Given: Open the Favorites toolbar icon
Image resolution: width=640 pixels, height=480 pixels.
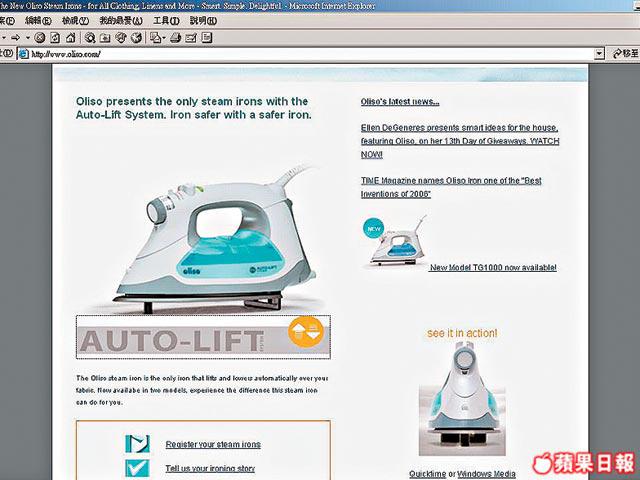Looking at the screenshot, I should click(105, 37).
